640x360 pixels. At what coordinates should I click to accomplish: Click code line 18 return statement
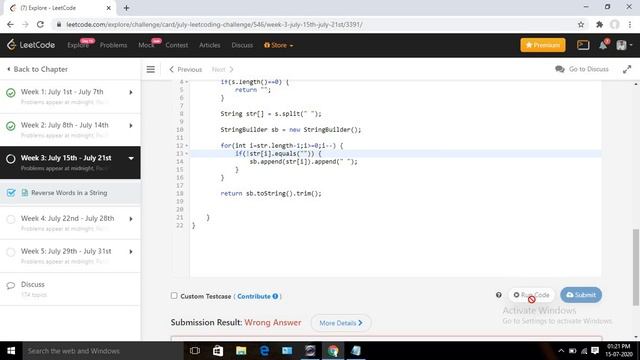point(271,193)
